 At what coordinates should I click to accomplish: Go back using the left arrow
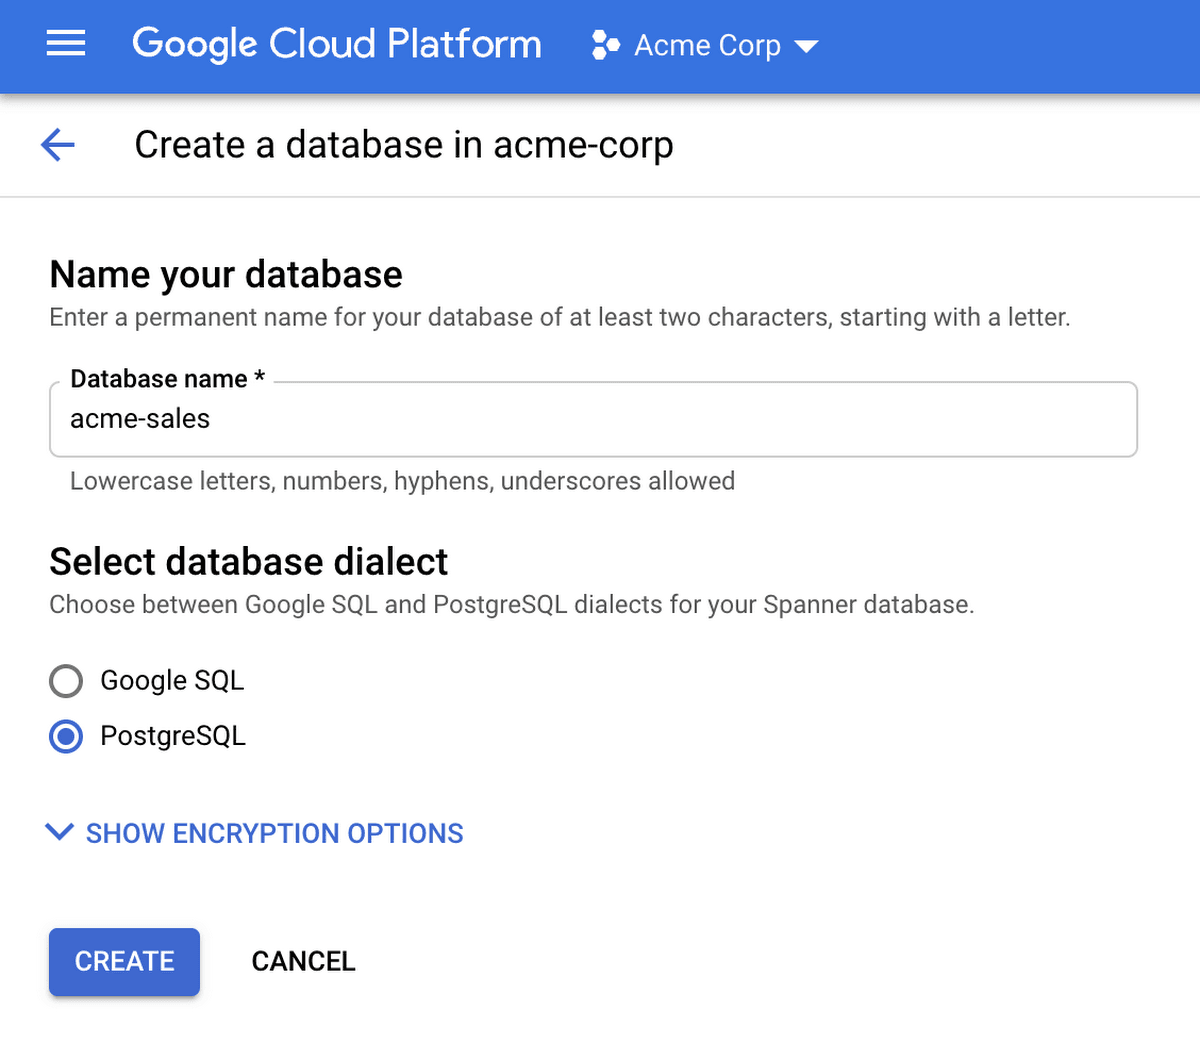click(x=58, y=145)
